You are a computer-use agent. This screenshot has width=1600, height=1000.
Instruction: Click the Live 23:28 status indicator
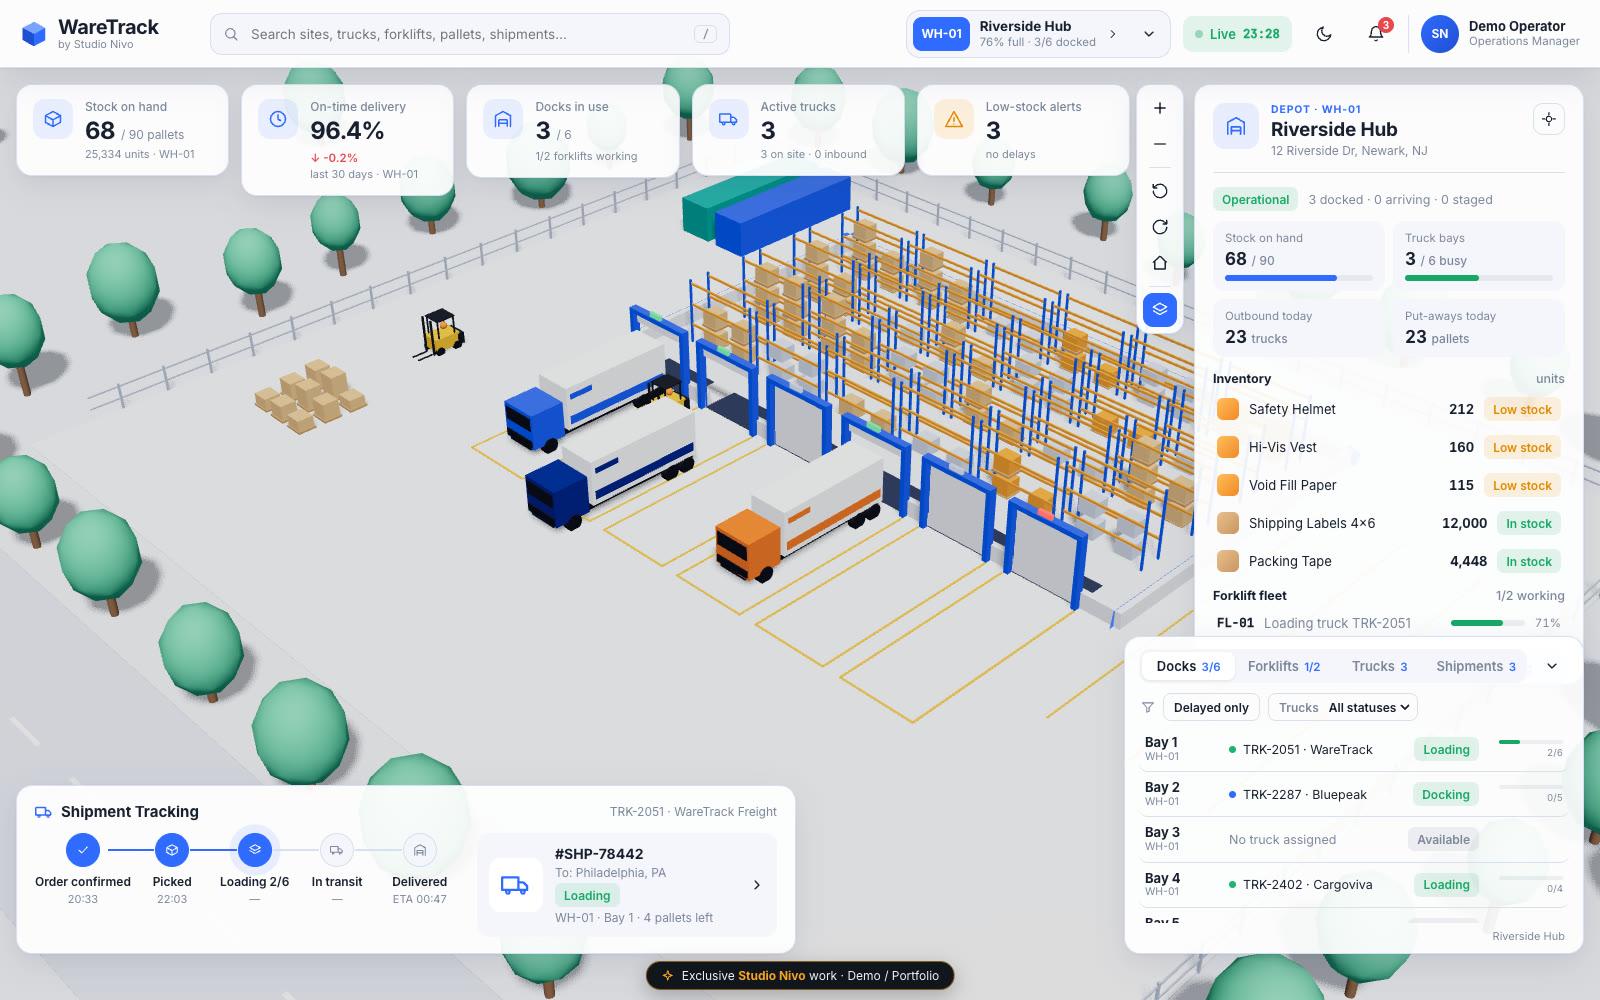pos(1237,34)
